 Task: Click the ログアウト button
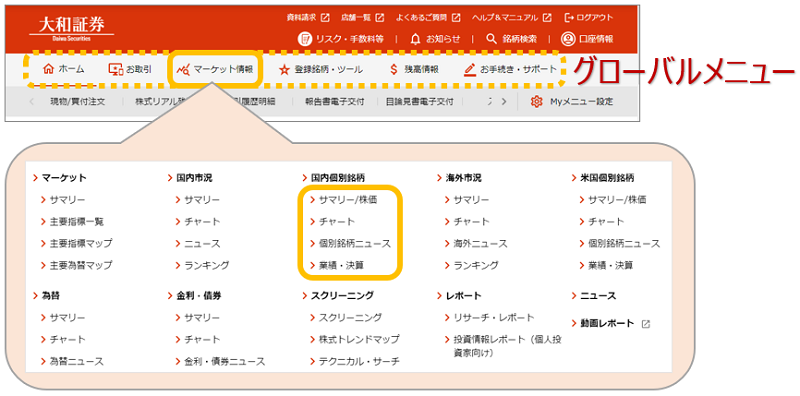589,17
